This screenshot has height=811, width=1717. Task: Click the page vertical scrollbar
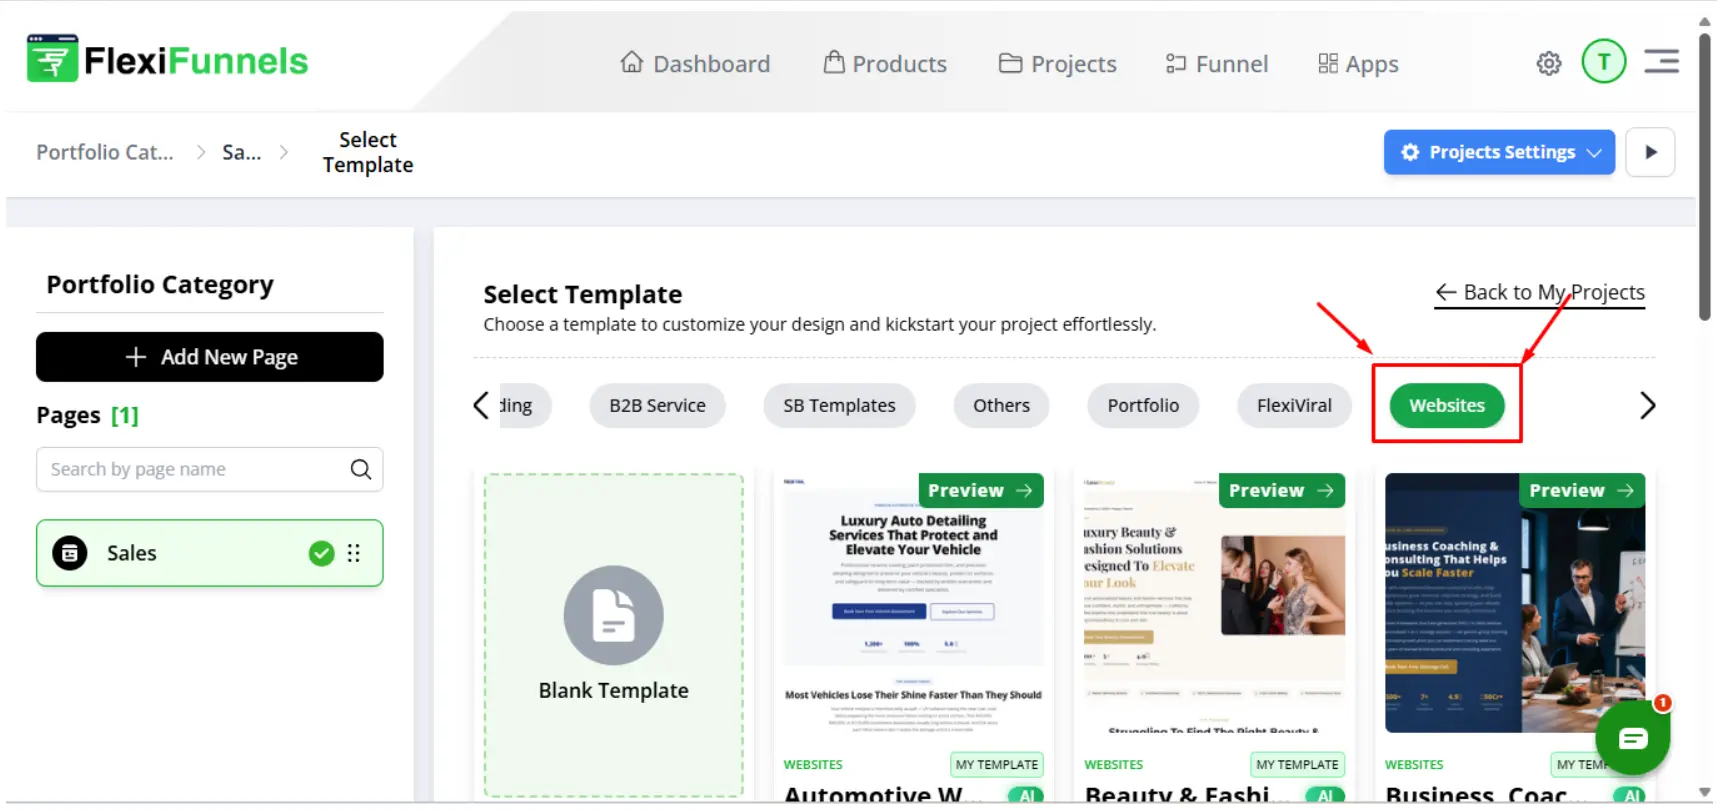1705,177
